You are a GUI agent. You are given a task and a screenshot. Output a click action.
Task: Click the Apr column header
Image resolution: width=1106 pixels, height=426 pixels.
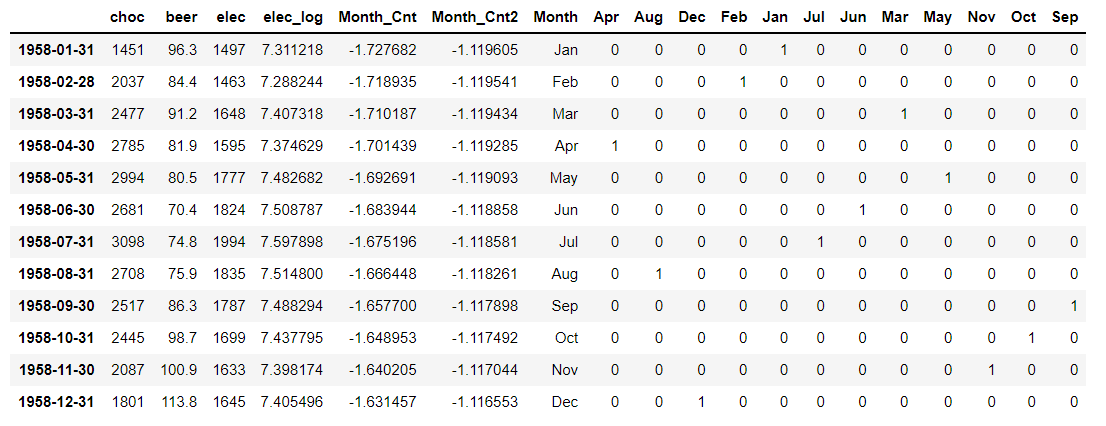click(607, 18)
